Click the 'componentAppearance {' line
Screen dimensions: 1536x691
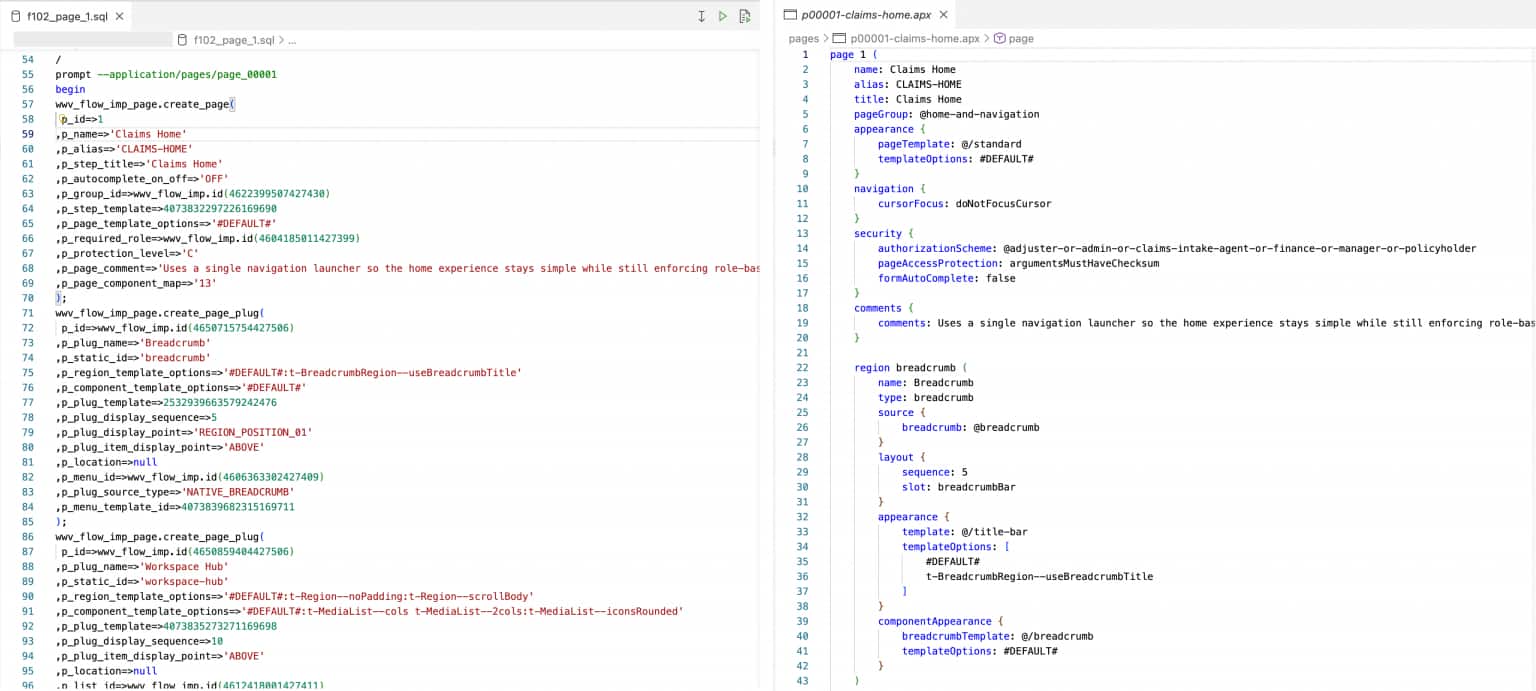(940, 622)
